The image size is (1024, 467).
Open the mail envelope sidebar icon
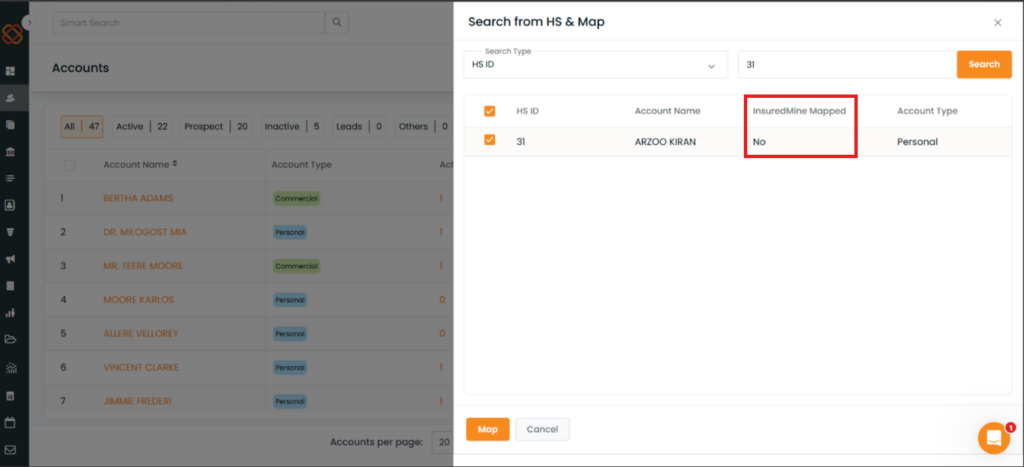coord(10,449)
